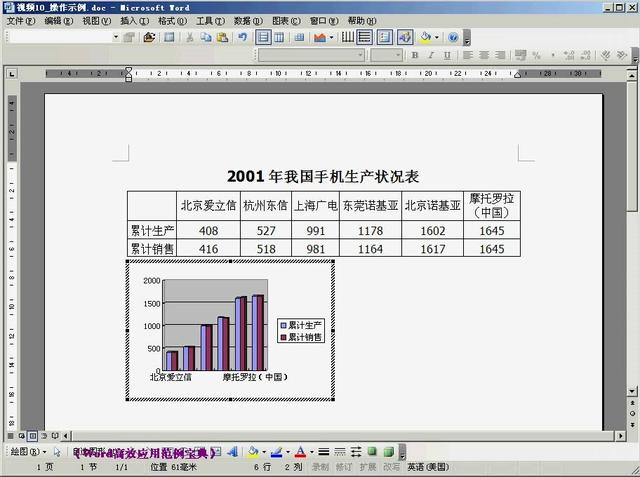Open the Dash Style icon
This screenshot has height=477, width=640.
click(340, 452)
